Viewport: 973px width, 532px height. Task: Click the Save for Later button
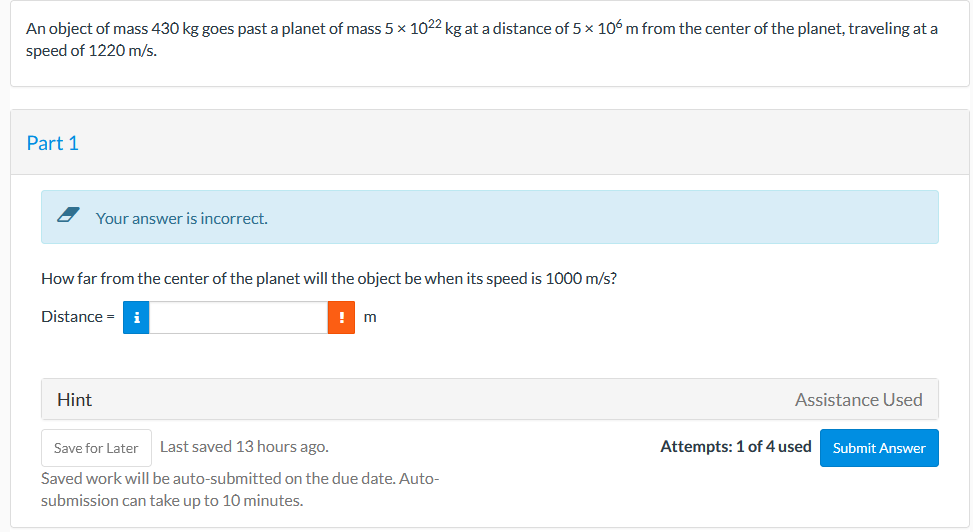96,448
